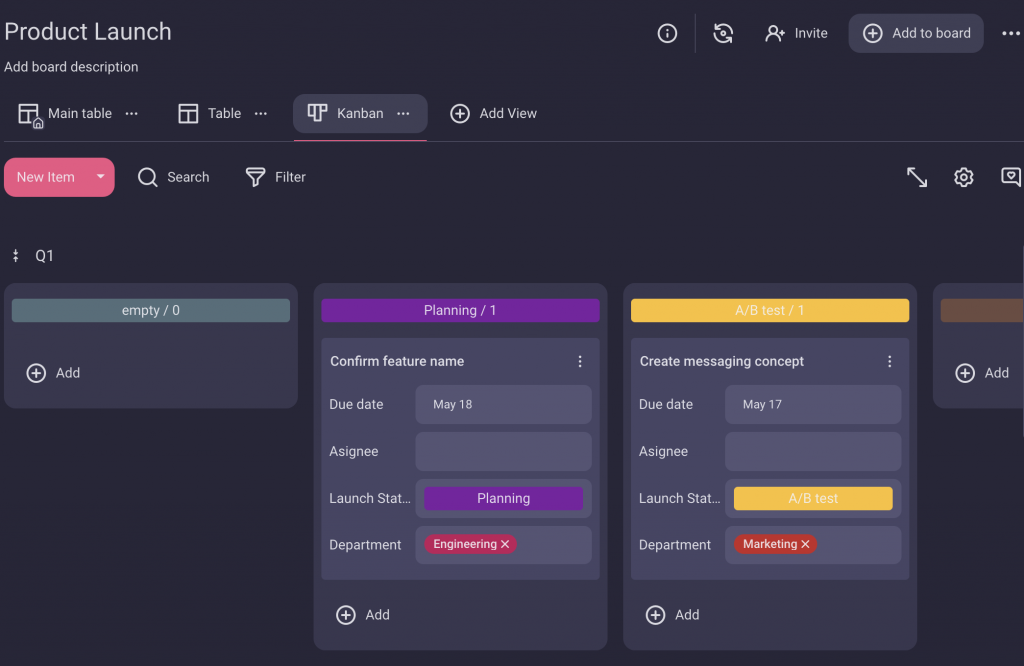Open the automations sync icon
Screen dimensions: 1024x666
[x=723, y=33]
